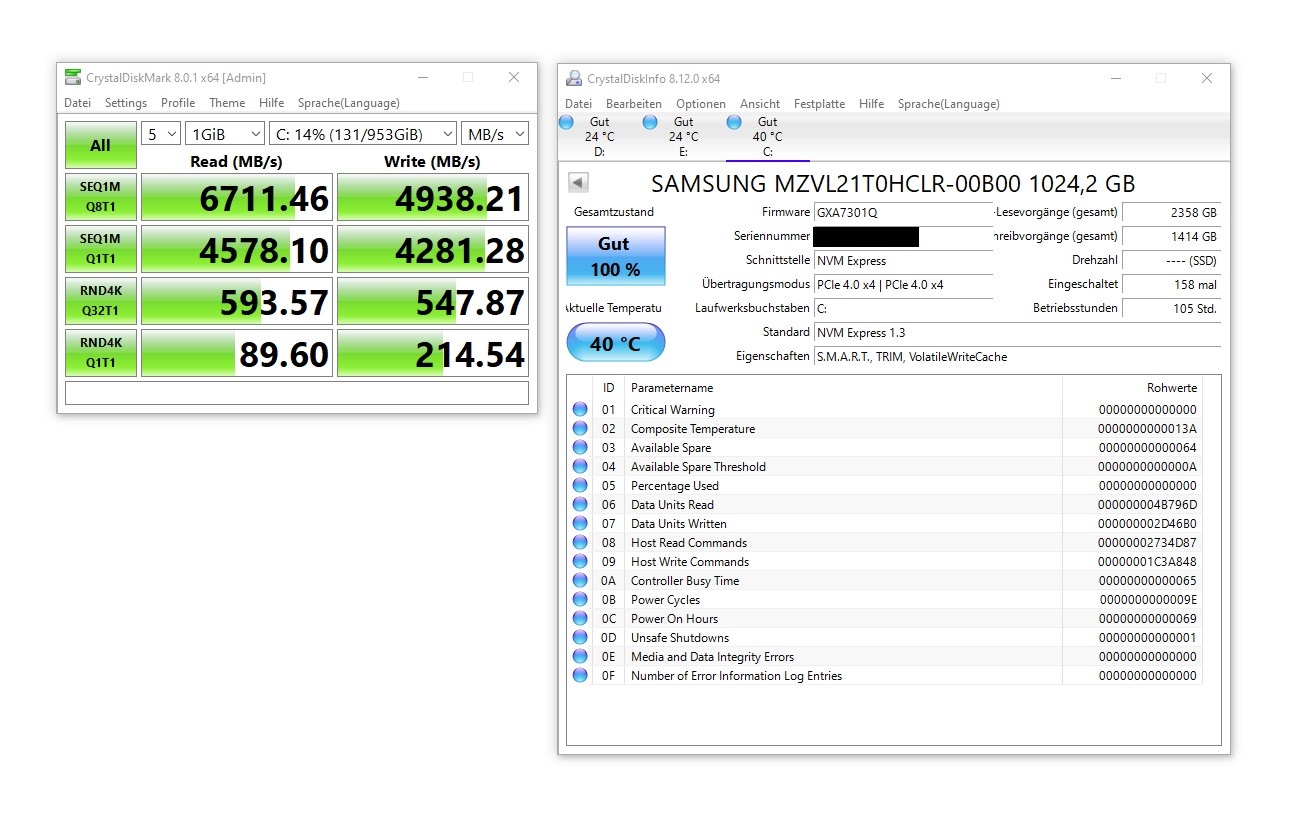Open Hilfe menu in CrystalDiskMark

pos(271,103)
